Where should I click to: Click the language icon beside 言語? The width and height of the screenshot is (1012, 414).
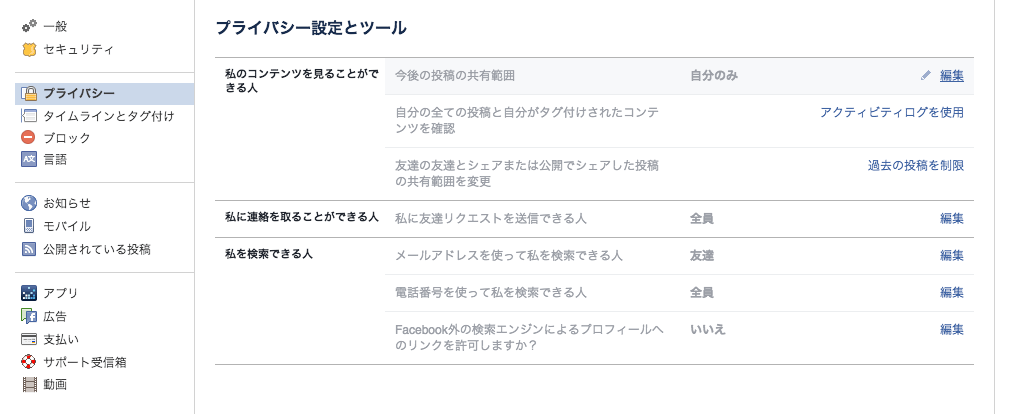tap(29, 159)
